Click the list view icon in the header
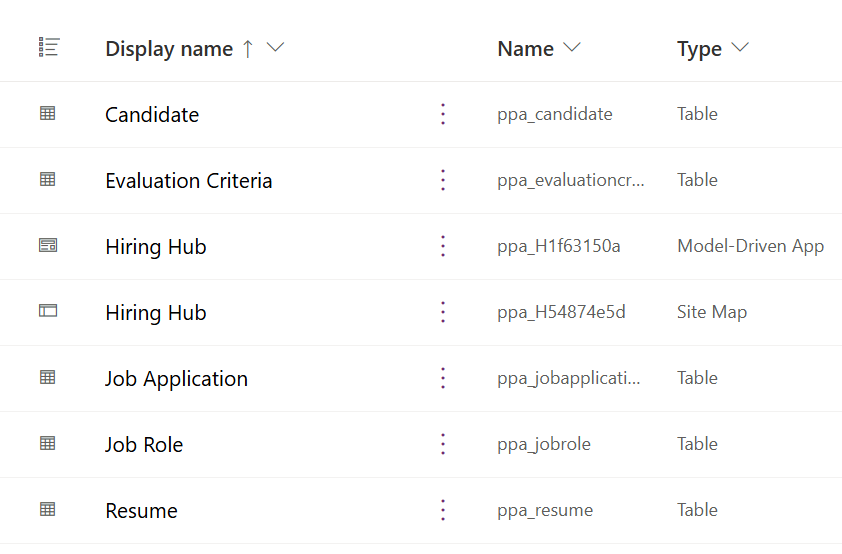Image resolution: width=842 pixels, height=554 pixels. pos(48,47)
